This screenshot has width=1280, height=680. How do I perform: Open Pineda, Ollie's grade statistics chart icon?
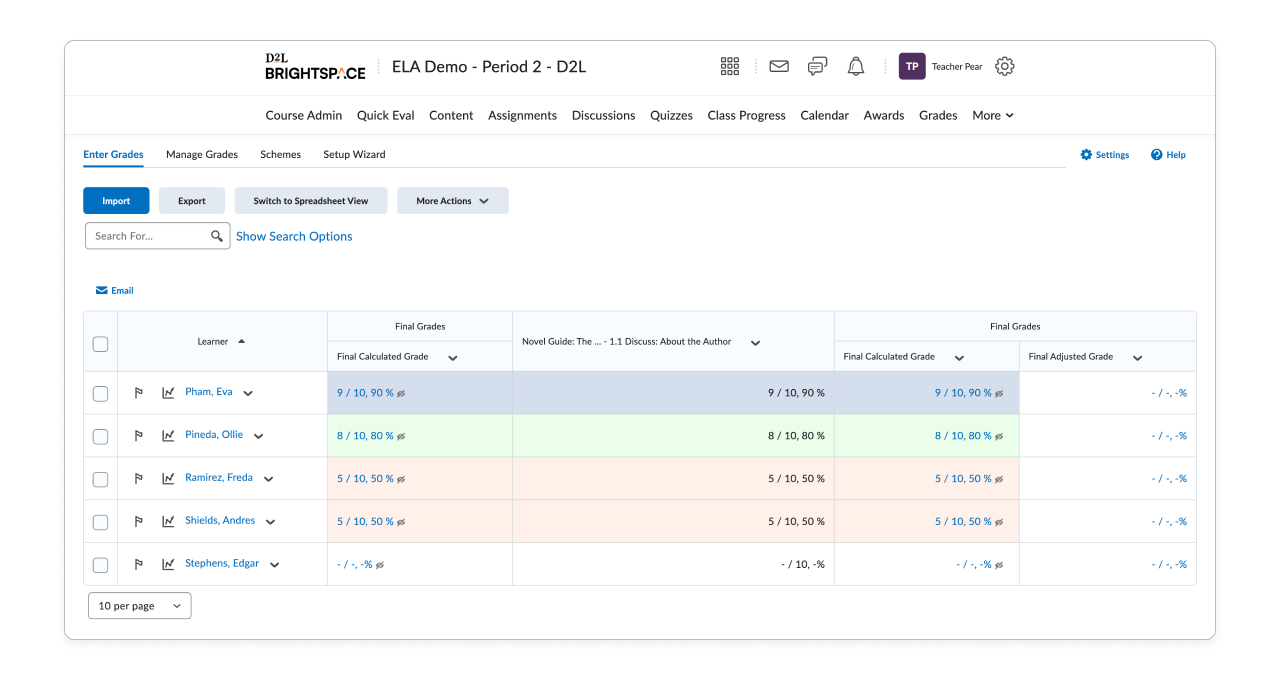tap(168, 435)
